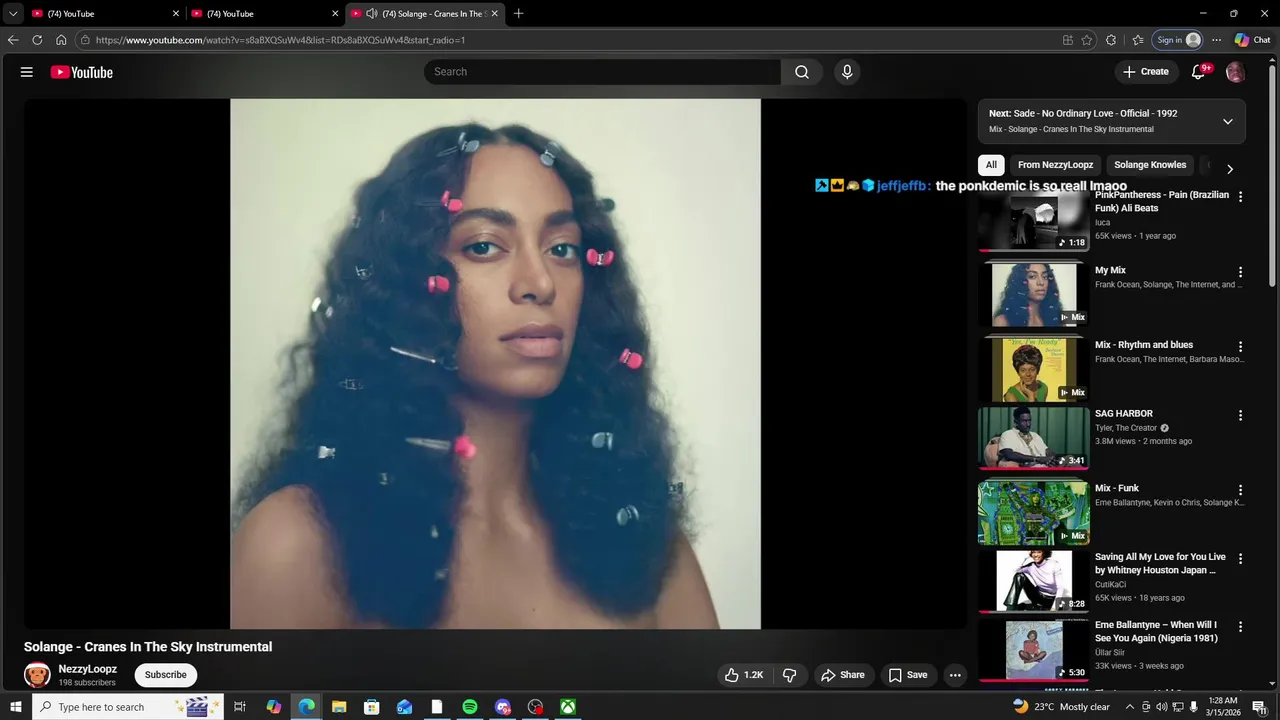Open Xbox app from taskbar
1280x720 pixels.
[x=567, y=707]
